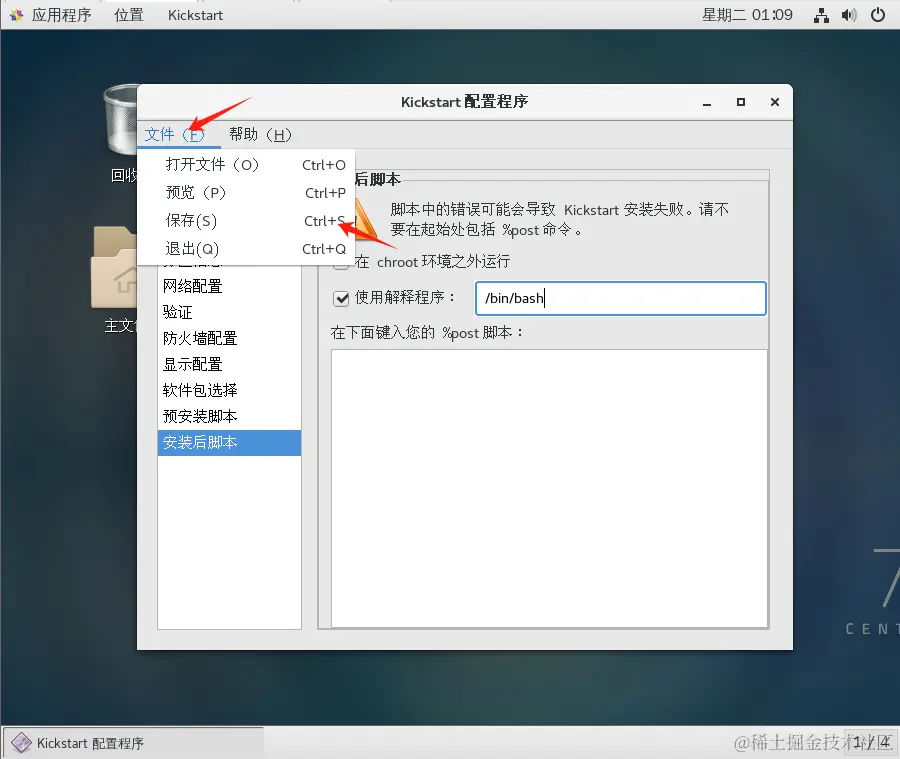Select 显示配置 in the sidebar list
Image resolution: width=900 pixels, height=759 pixels.
coord(229,365)
